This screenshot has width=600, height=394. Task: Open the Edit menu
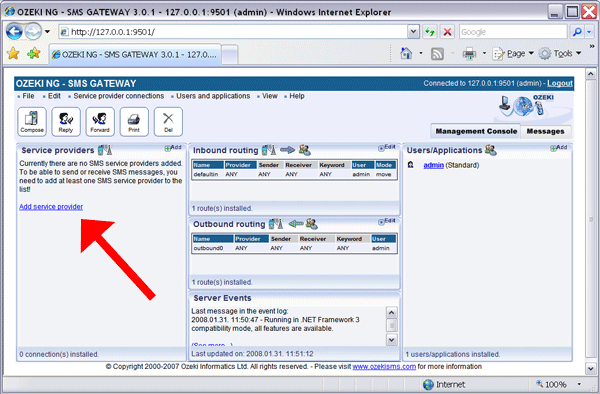pyautogui.click(x=54, y=96)
